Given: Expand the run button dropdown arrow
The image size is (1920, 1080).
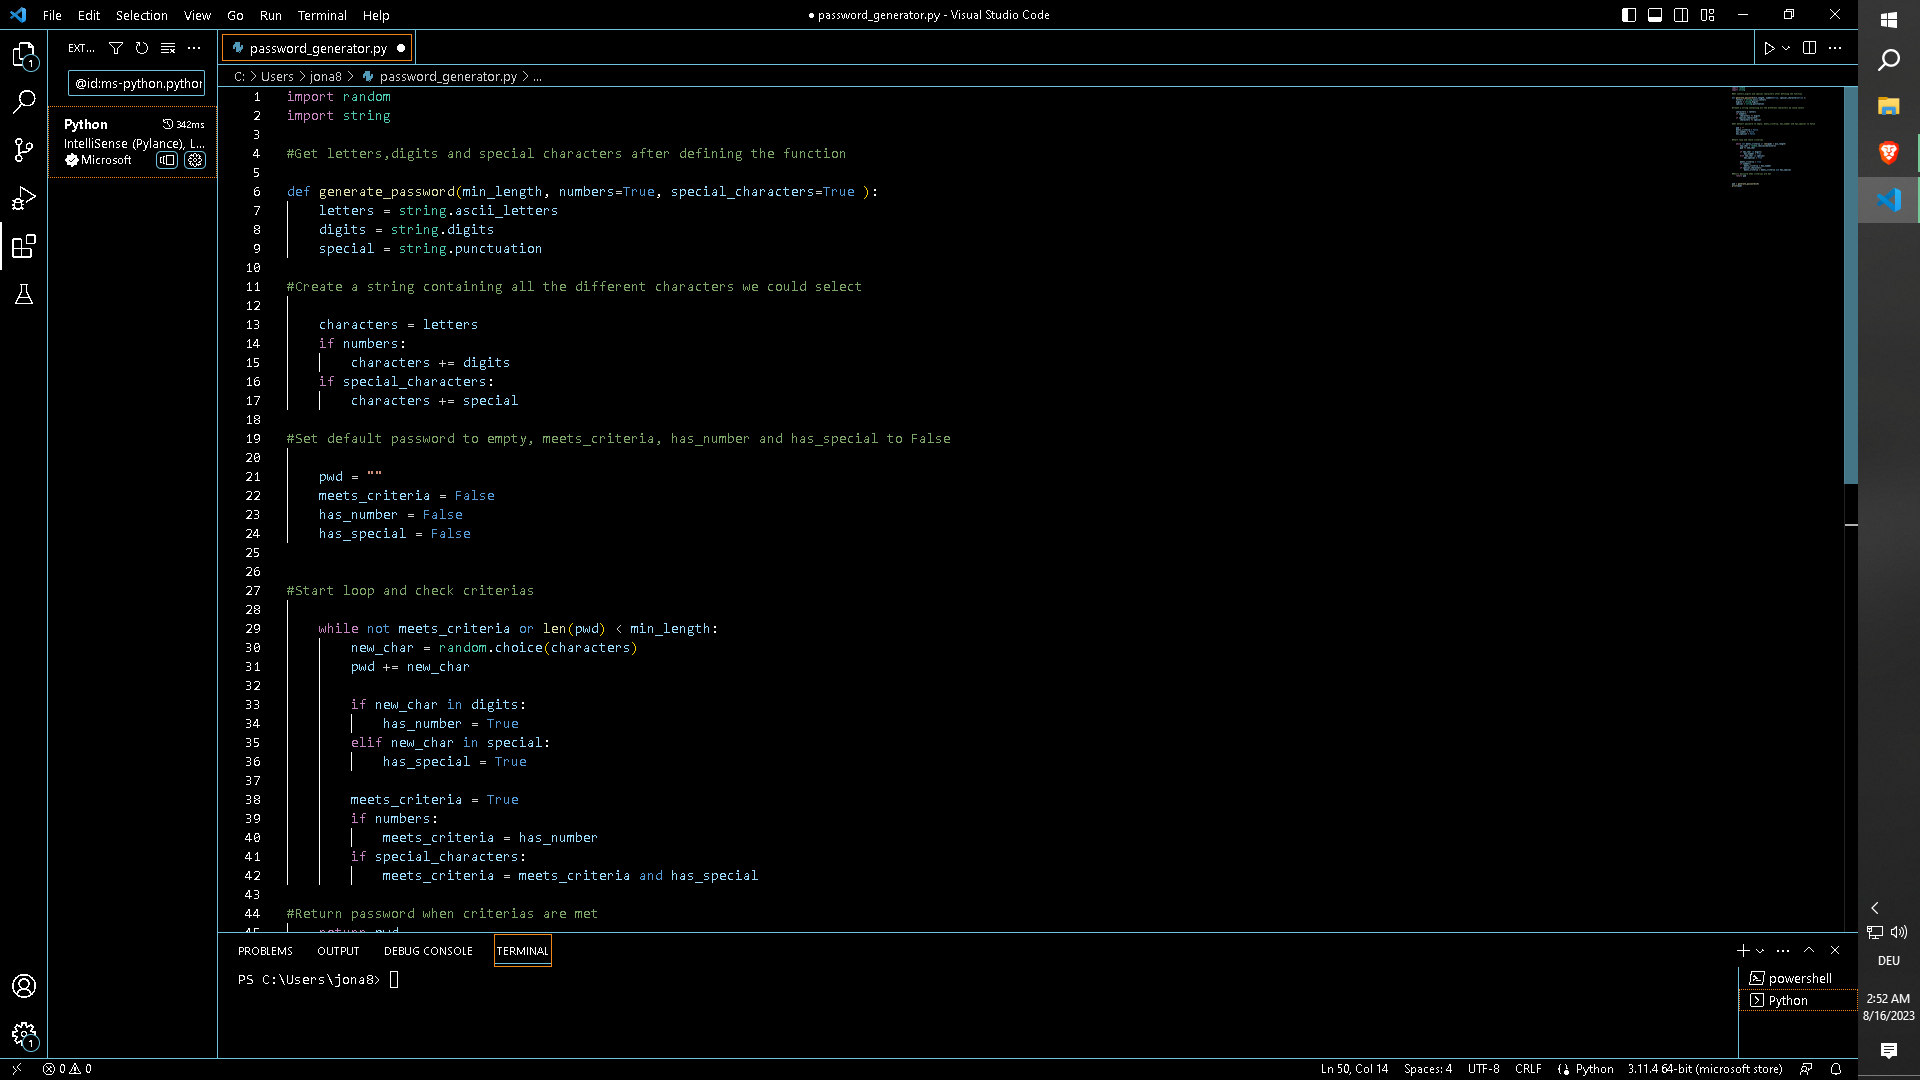Looking at the screenshot, I should (1786, 47).
